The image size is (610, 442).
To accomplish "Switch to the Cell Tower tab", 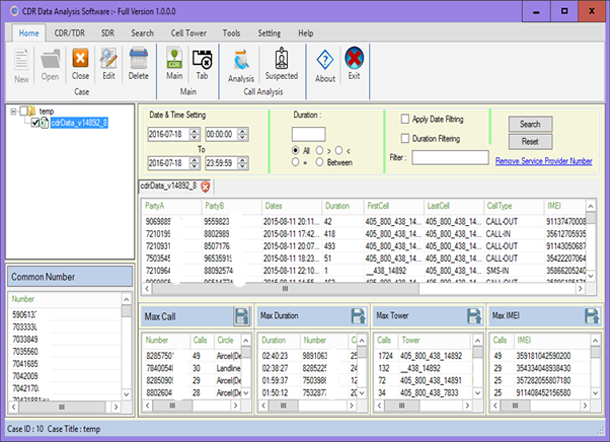I will (190, 33).
